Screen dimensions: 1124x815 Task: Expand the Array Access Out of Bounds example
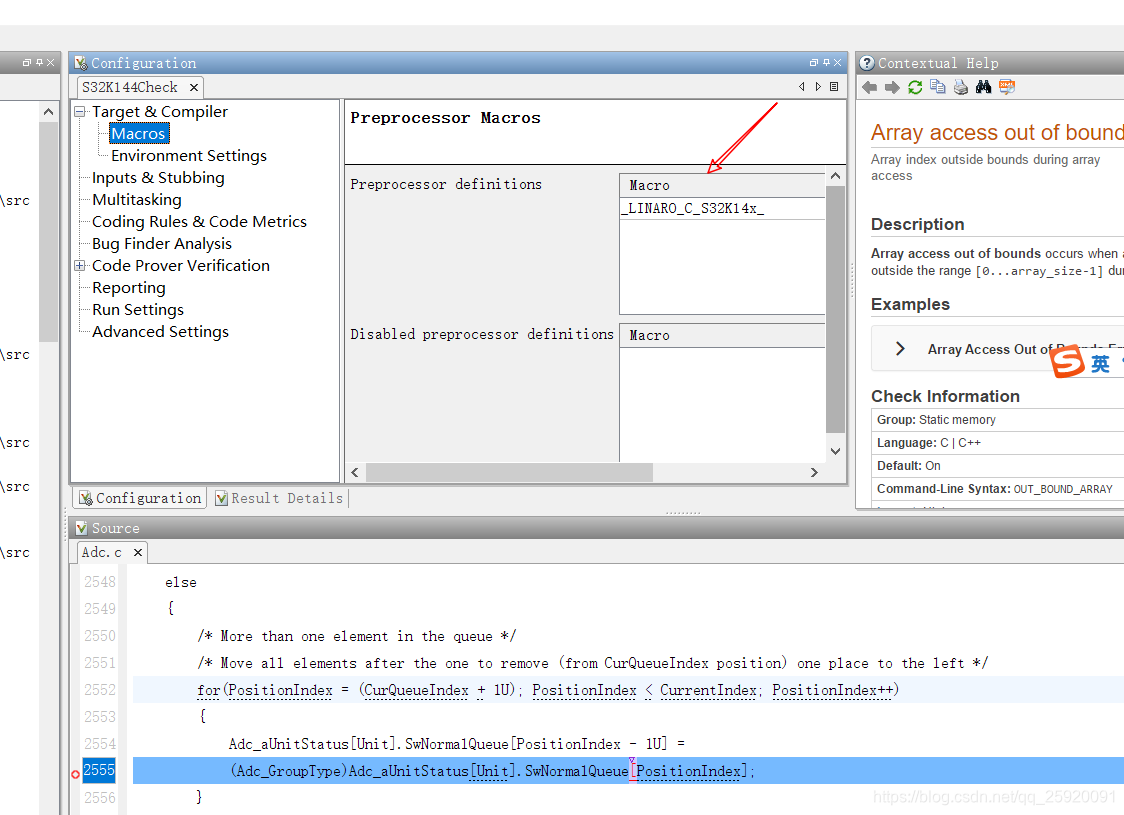pyautogui.click(x=900, y=349)
